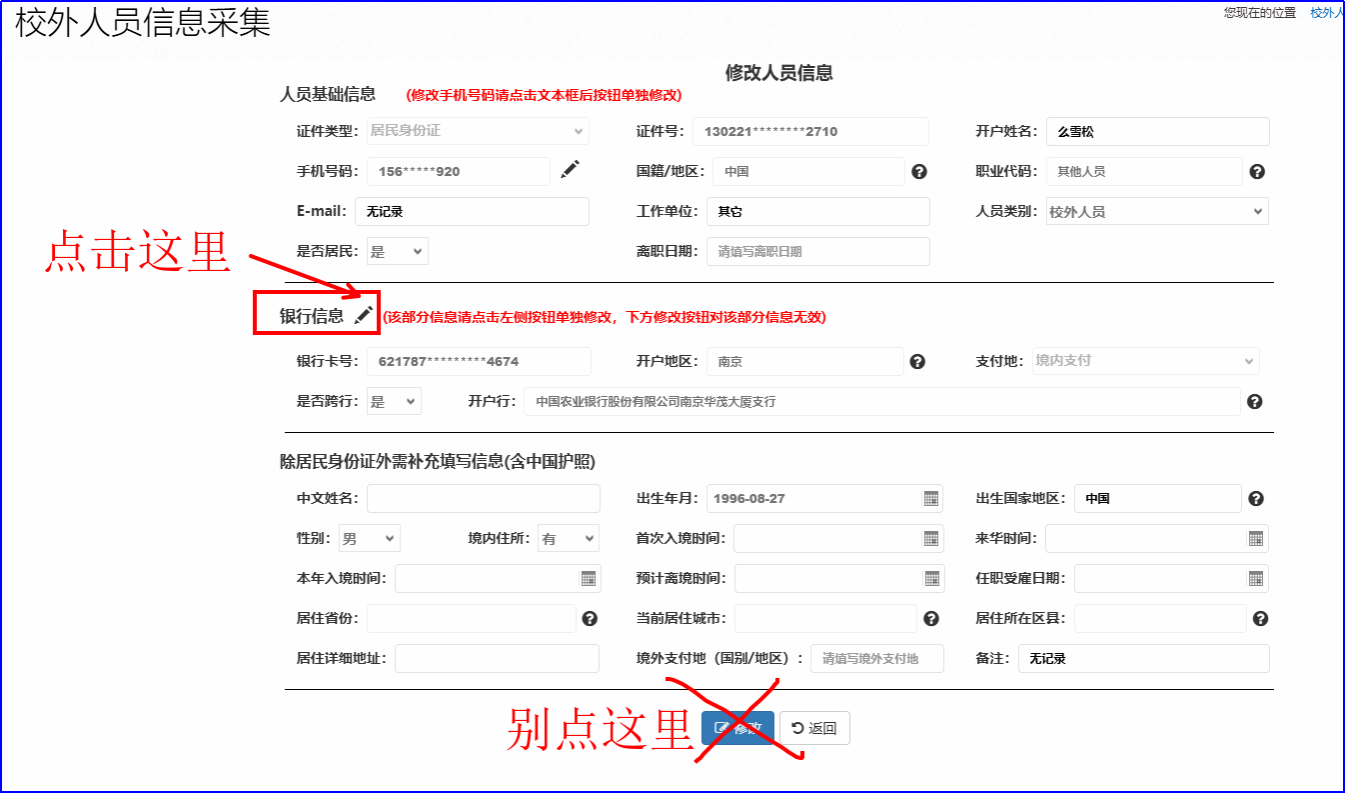The image size is (1346, 796).
Task: Click help icon beside 当前居住城市
Action: coord(931,619)
